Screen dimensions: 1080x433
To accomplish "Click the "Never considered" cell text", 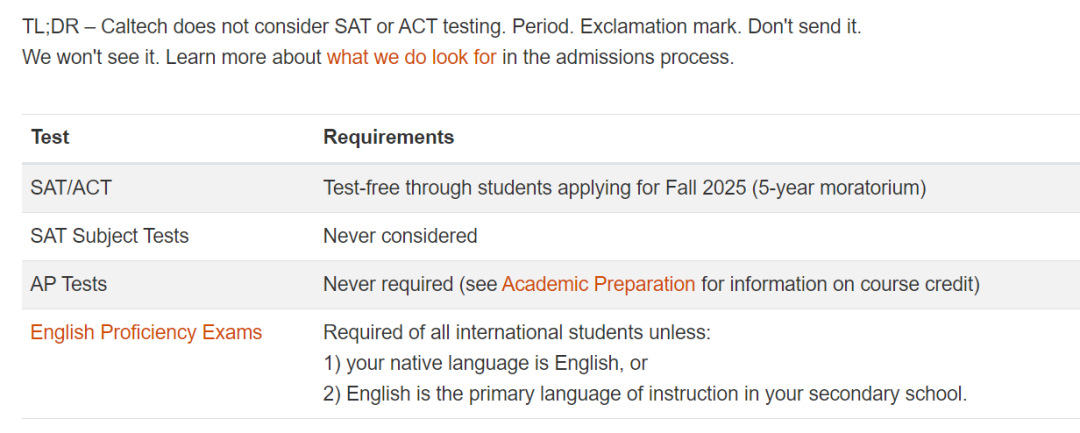I will coord(400,236).
